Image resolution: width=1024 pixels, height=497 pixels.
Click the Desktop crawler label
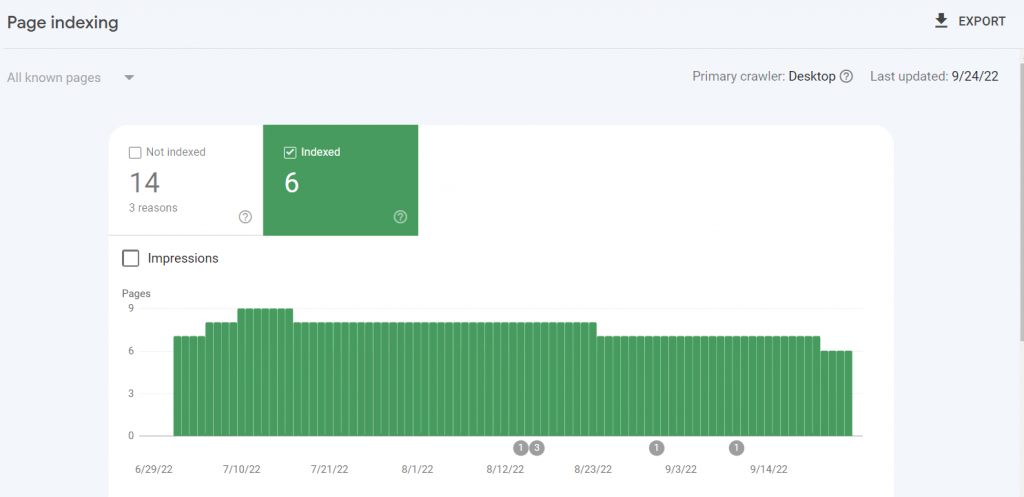click(811, 77)
